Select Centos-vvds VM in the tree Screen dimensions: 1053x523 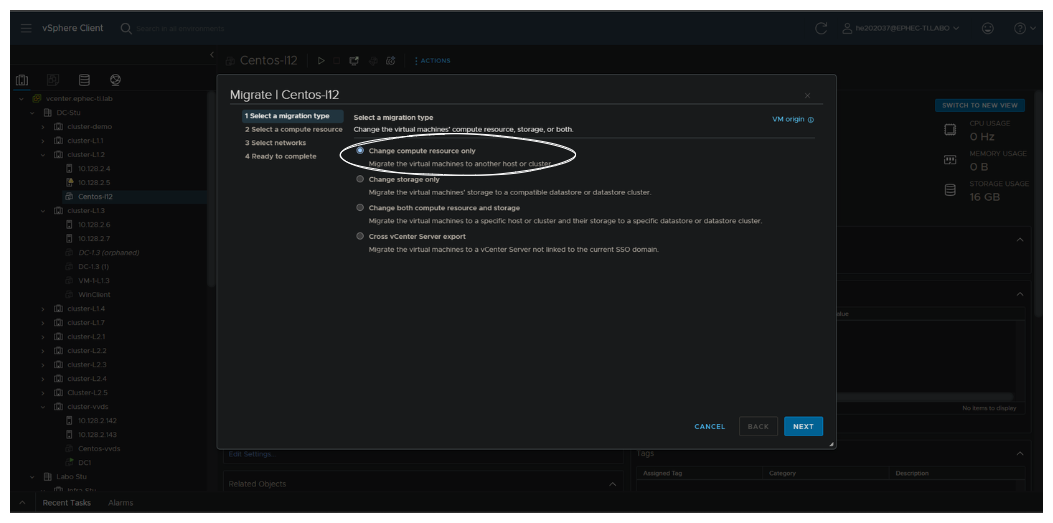pyautogui.click(x=99, y=448)
